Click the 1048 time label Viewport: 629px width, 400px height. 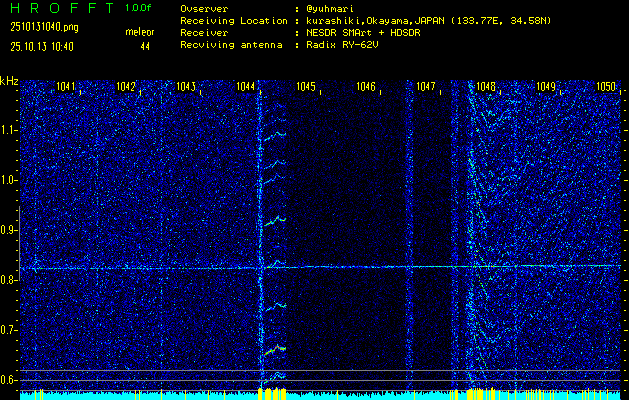486,86
